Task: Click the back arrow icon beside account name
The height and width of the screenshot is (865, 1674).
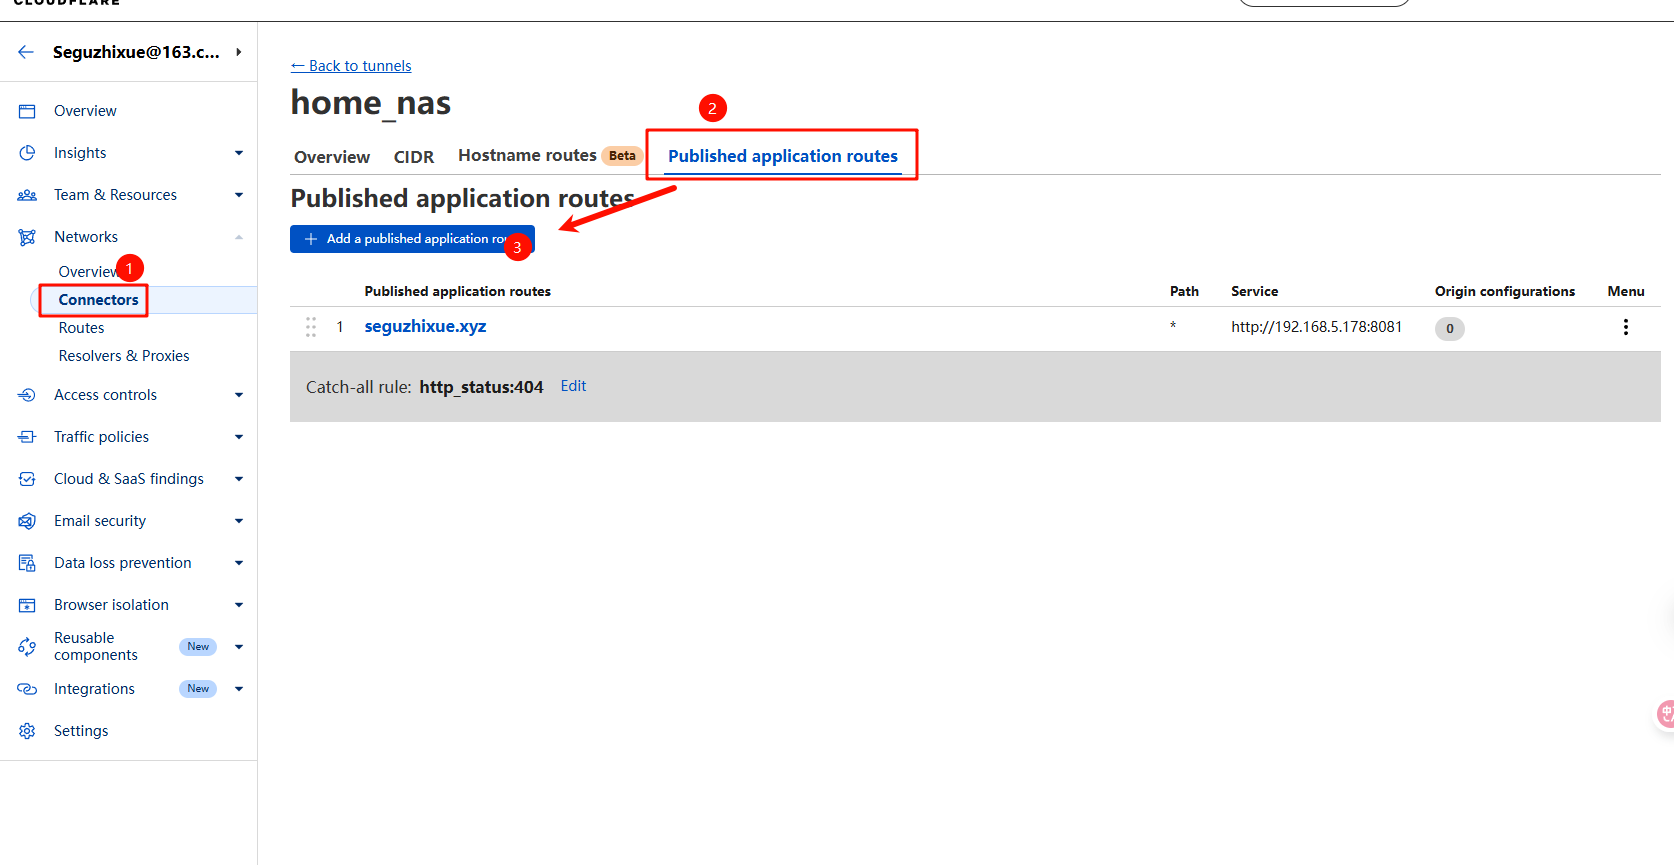Action: click(x=26, y=52)
